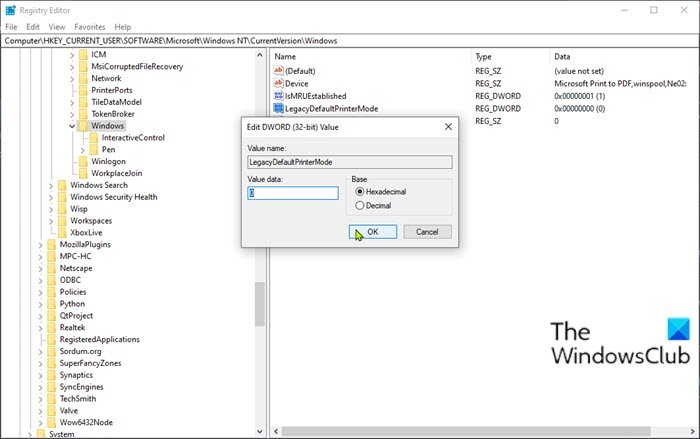Expand the Network key
Image resolution: width=700 pixels, height=439 pixels.
point(72,79)
